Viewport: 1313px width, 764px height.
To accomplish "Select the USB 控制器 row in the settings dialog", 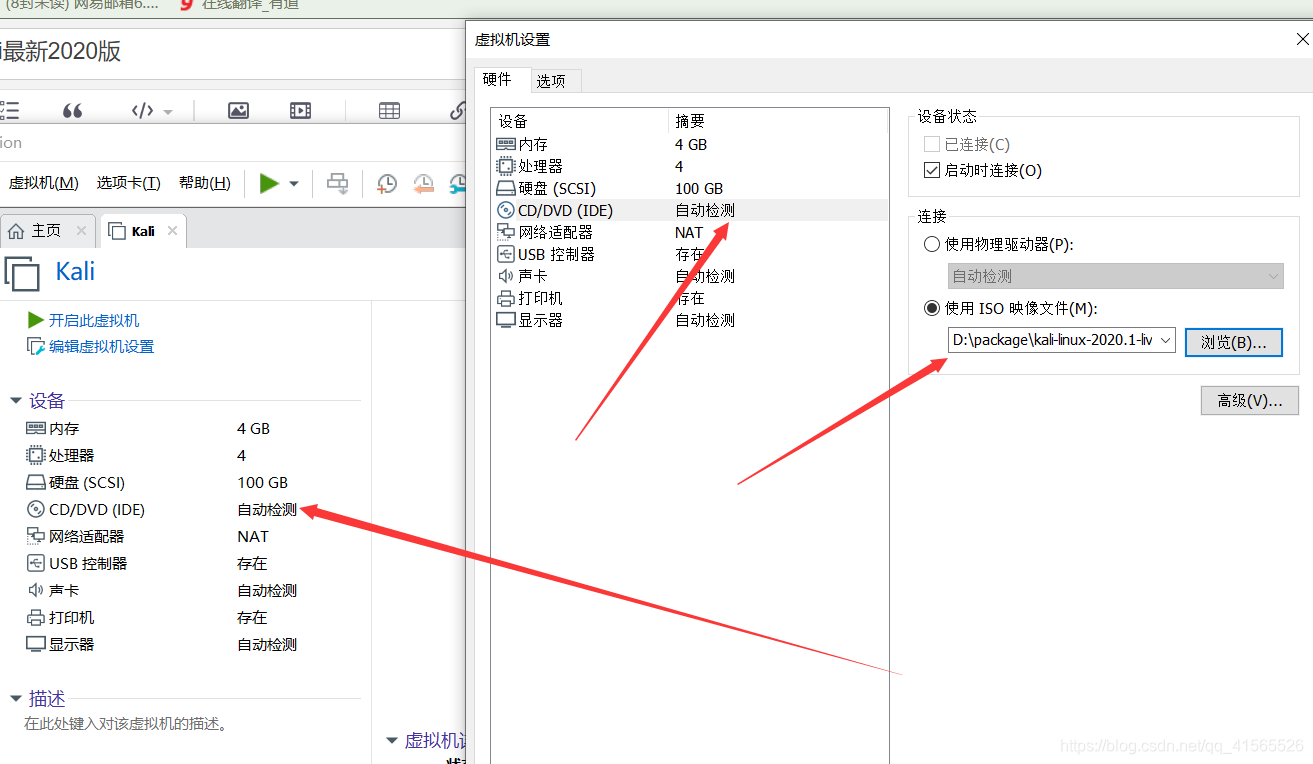I will pyautogui.click(x=690, y=254).
